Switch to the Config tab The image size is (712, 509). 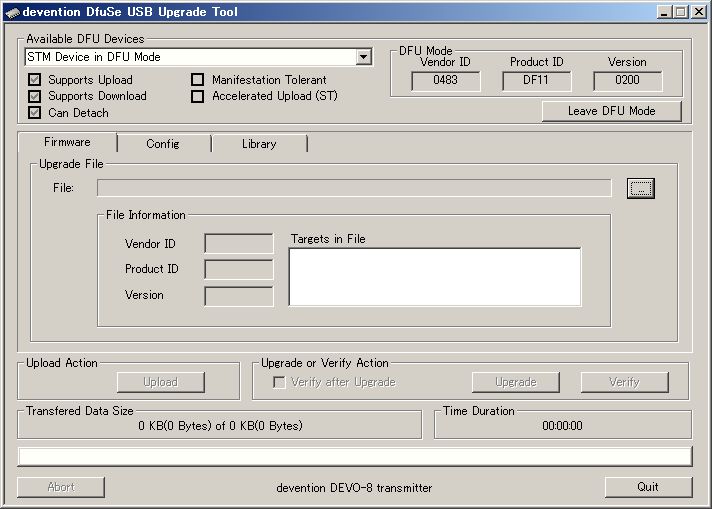pyautogui.click(x=163, y=144)
